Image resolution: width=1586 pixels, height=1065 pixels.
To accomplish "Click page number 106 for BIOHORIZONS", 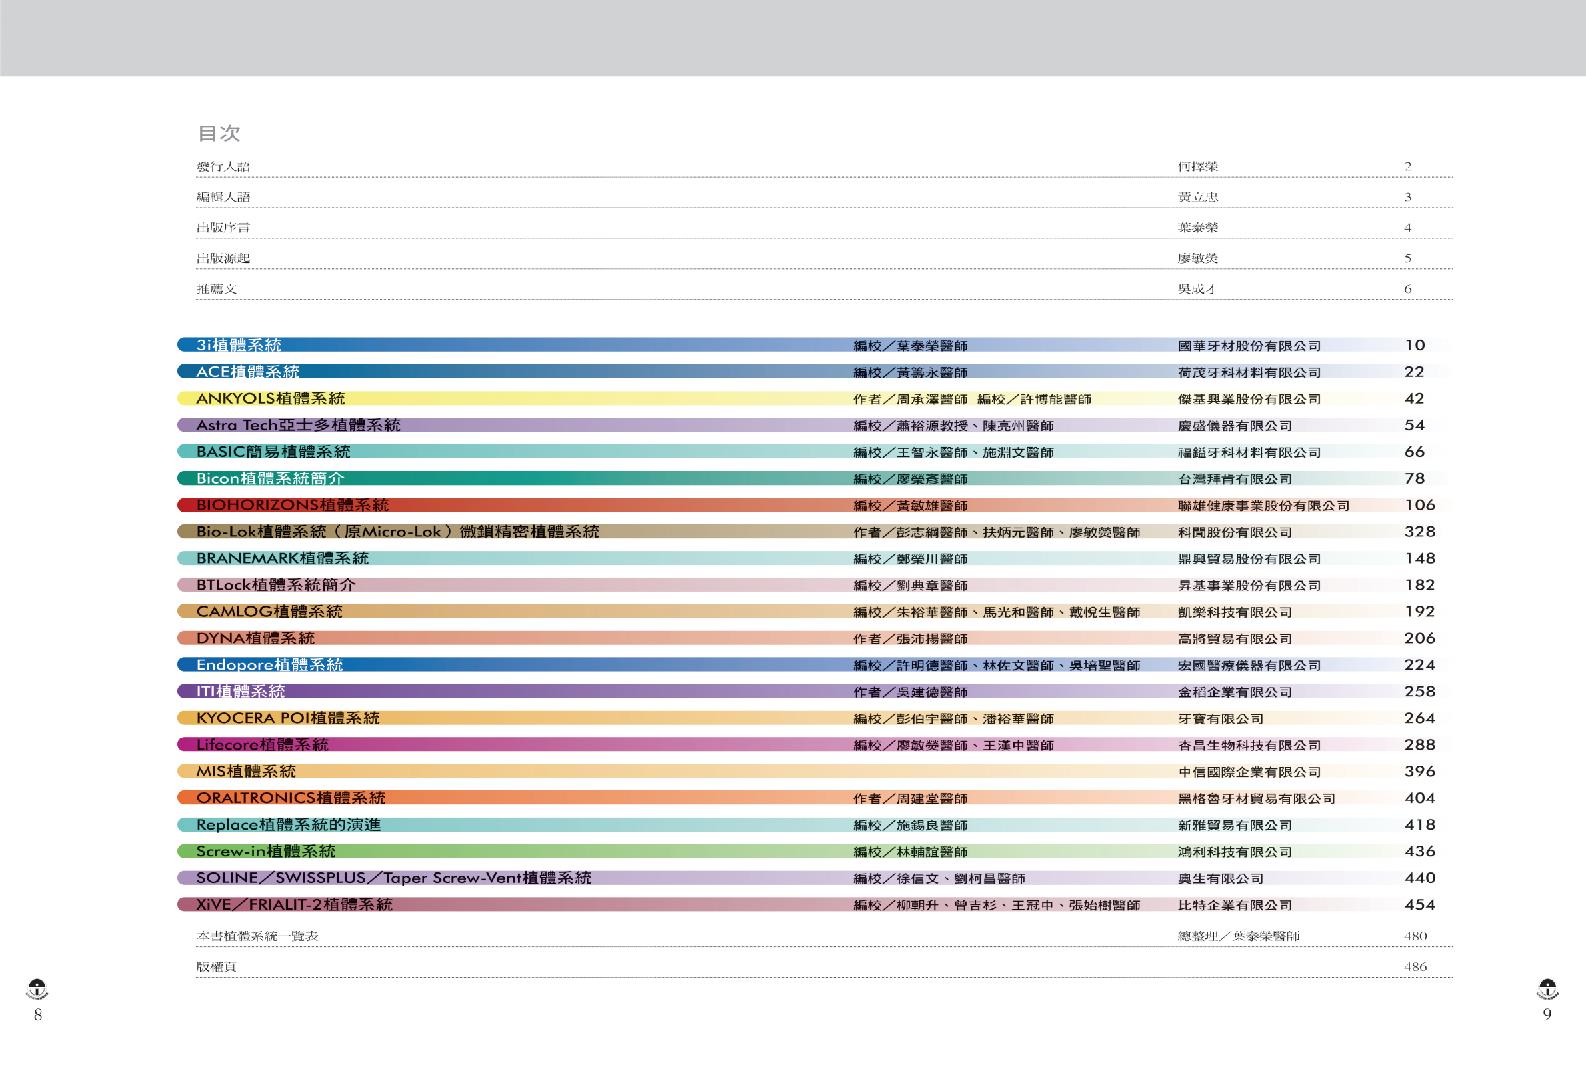I will pos(1419,505).
